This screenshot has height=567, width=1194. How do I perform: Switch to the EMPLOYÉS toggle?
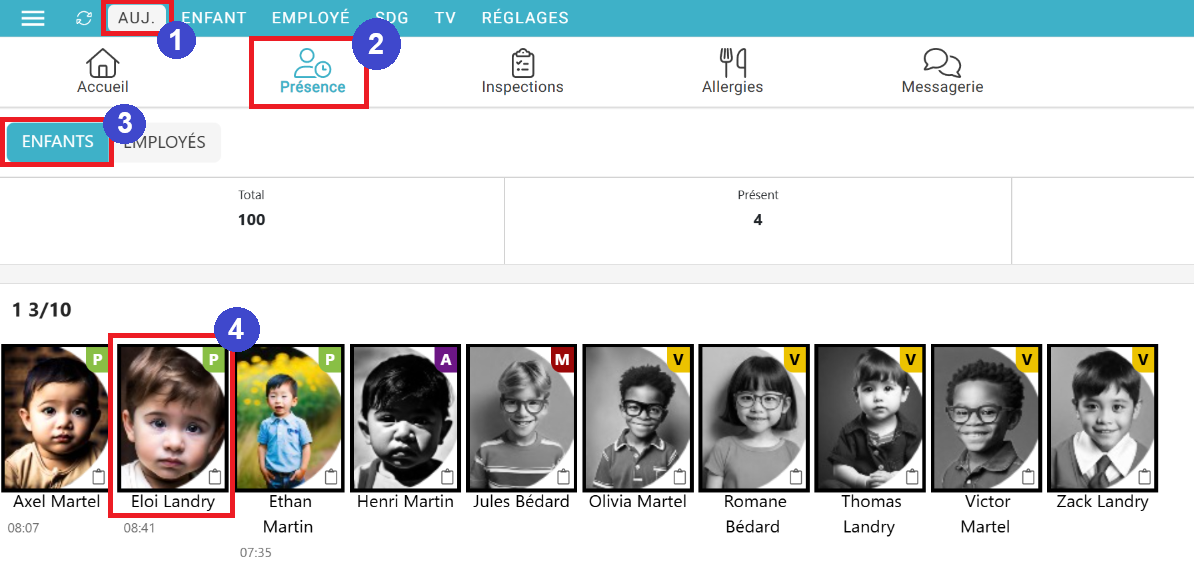click(167, 142)
